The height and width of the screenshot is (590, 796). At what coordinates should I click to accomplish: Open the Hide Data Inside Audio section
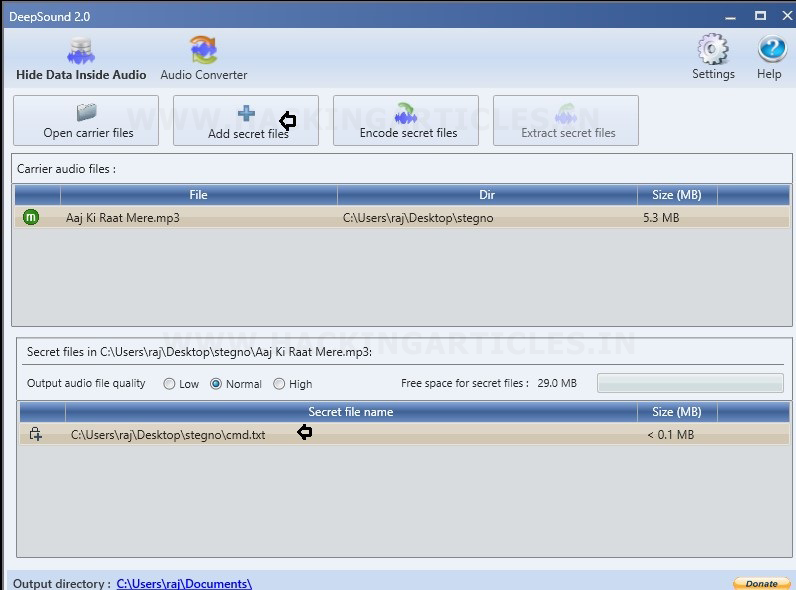tap(81, 59)
